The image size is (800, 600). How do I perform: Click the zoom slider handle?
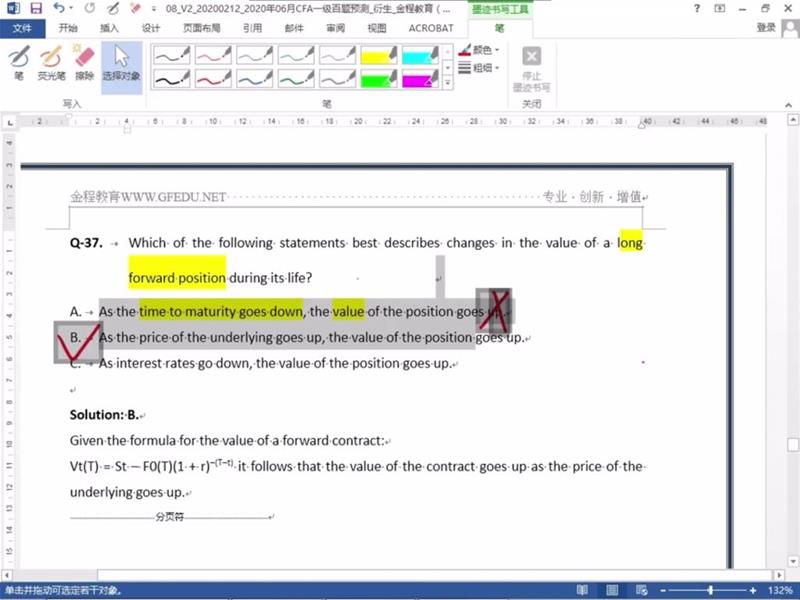pyautogui.click(x=711, y=591)
